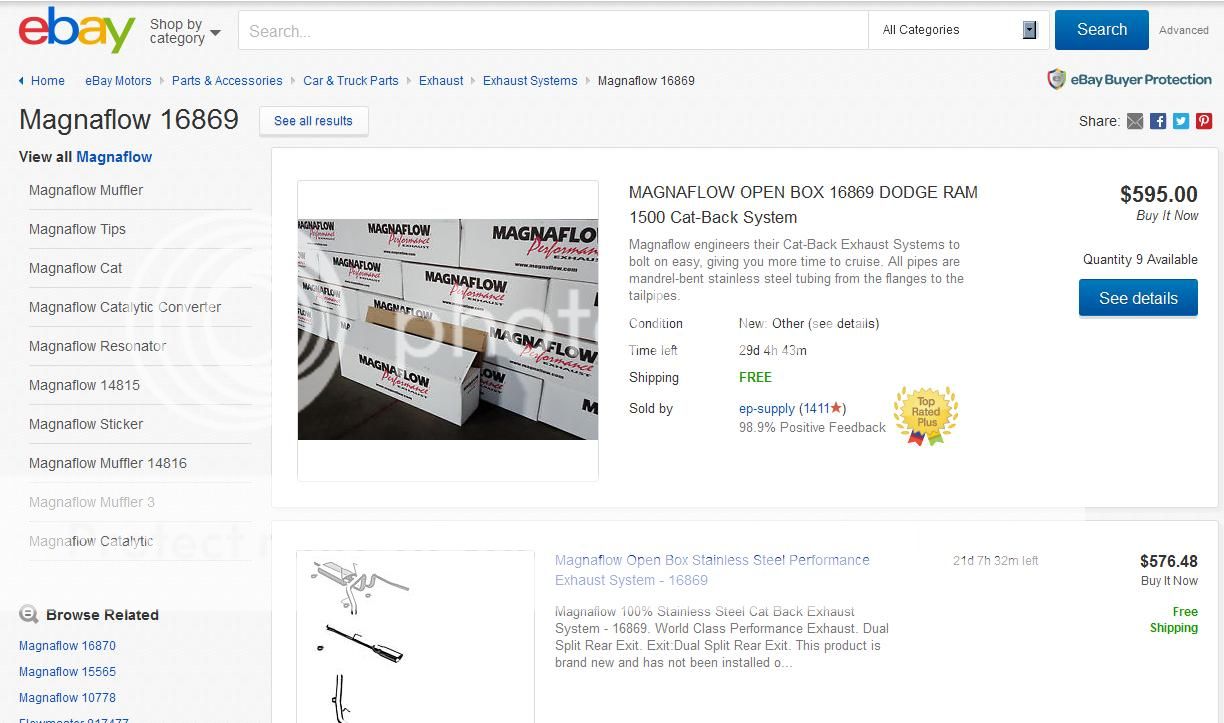
Task: Share on Twitter icon
Action: coord(1181,121)
